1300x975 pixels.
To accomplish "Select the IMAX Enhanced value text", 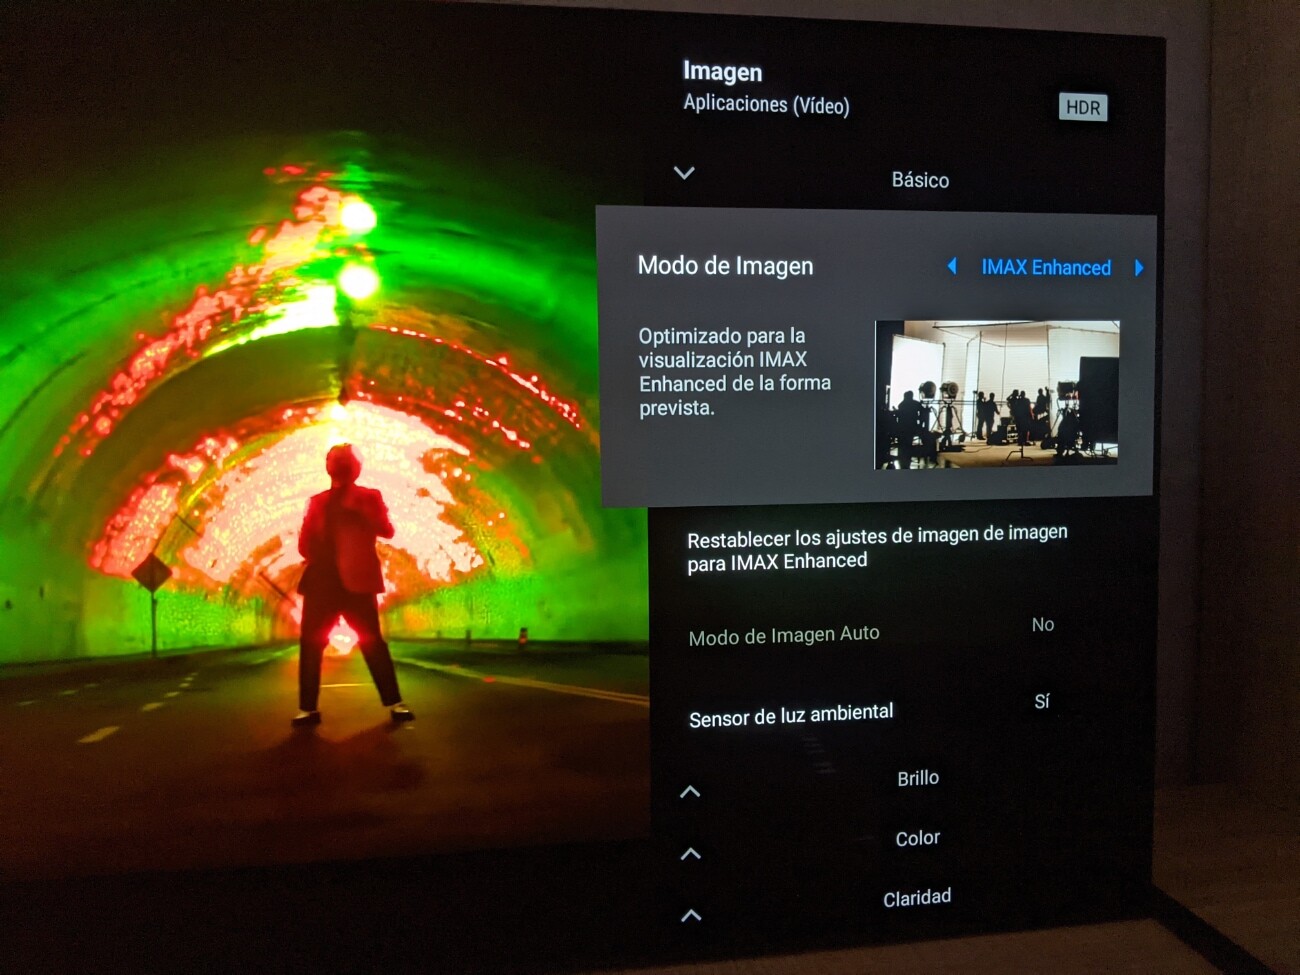I will tap(1045, 268).
